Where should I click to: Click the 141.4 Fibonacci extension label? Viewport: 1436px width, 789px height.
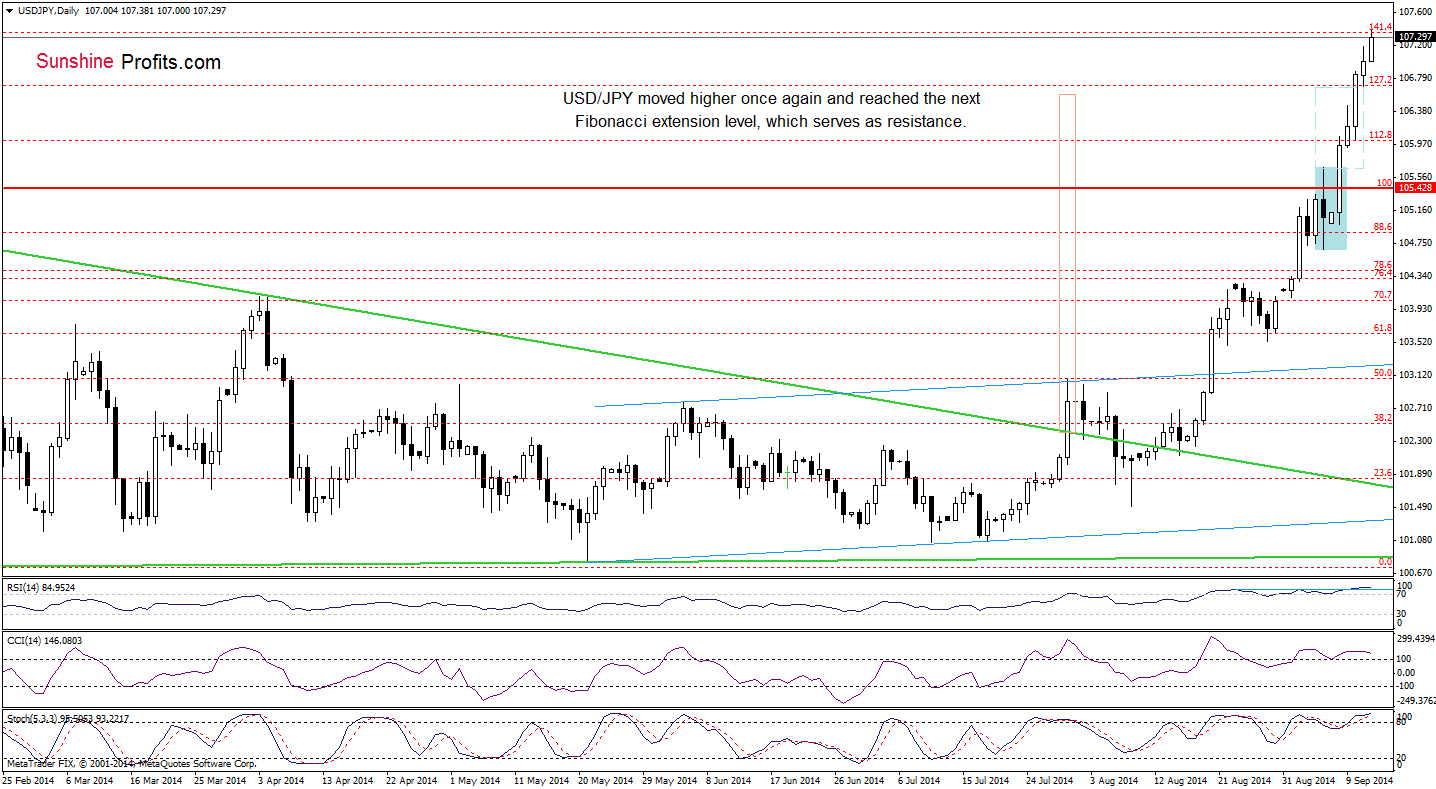(1379, 26)
